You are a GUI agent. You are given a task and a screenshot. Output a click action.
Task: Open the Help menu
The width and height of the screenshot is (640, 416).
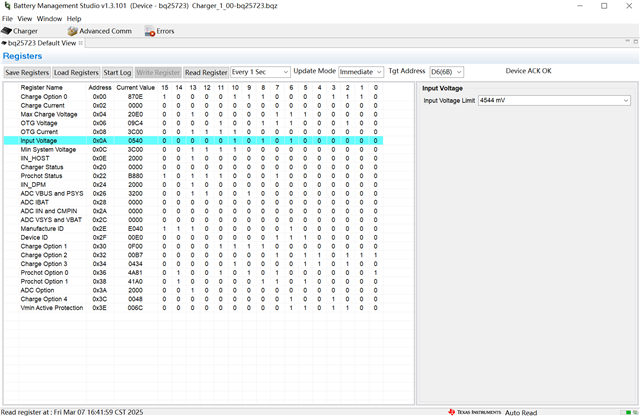(x=74, y=19)
